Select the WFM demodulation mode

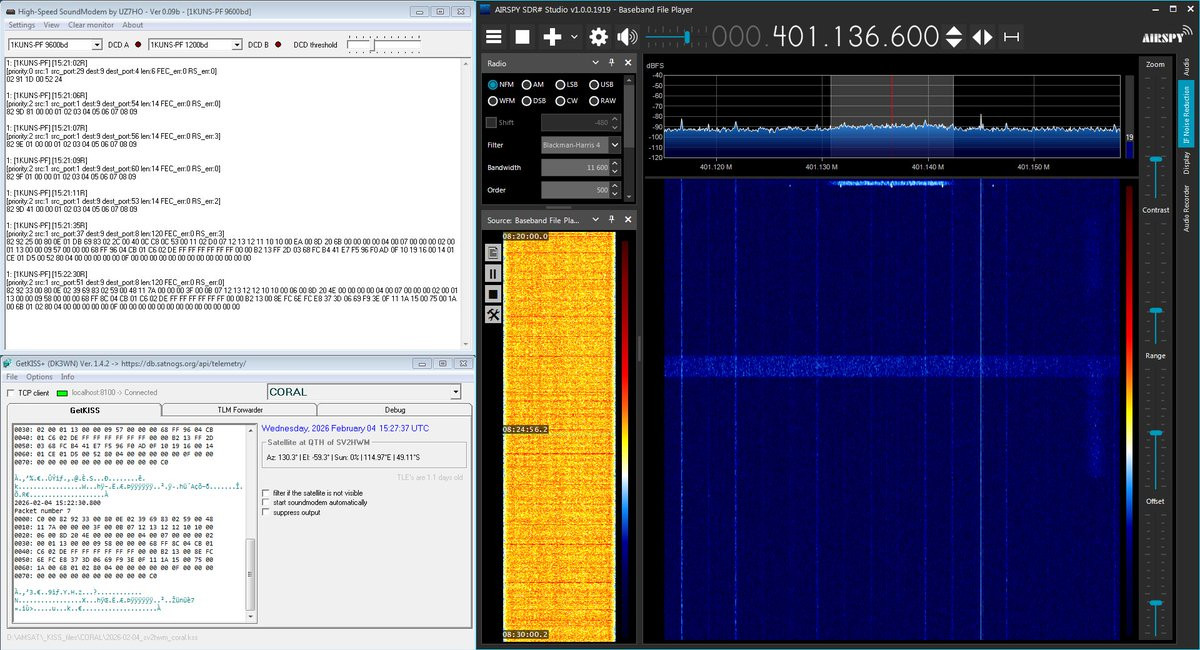tap(493, 101)
